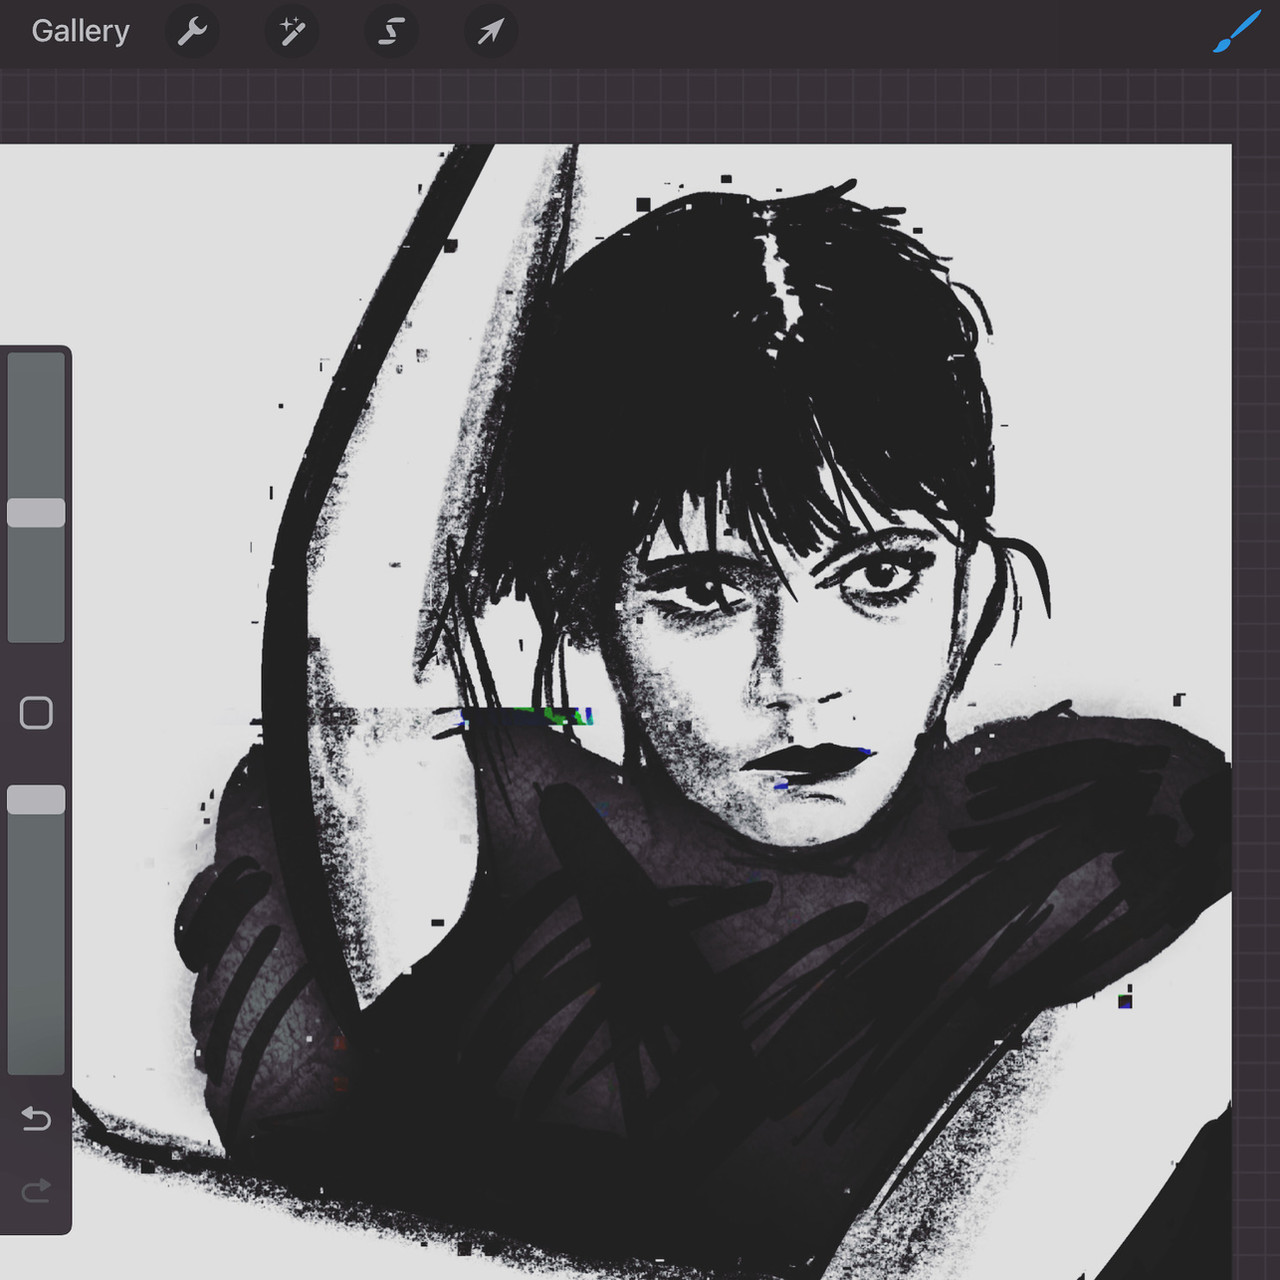
Task: Open the Actions wrench menu
Action: click(191, 32)
